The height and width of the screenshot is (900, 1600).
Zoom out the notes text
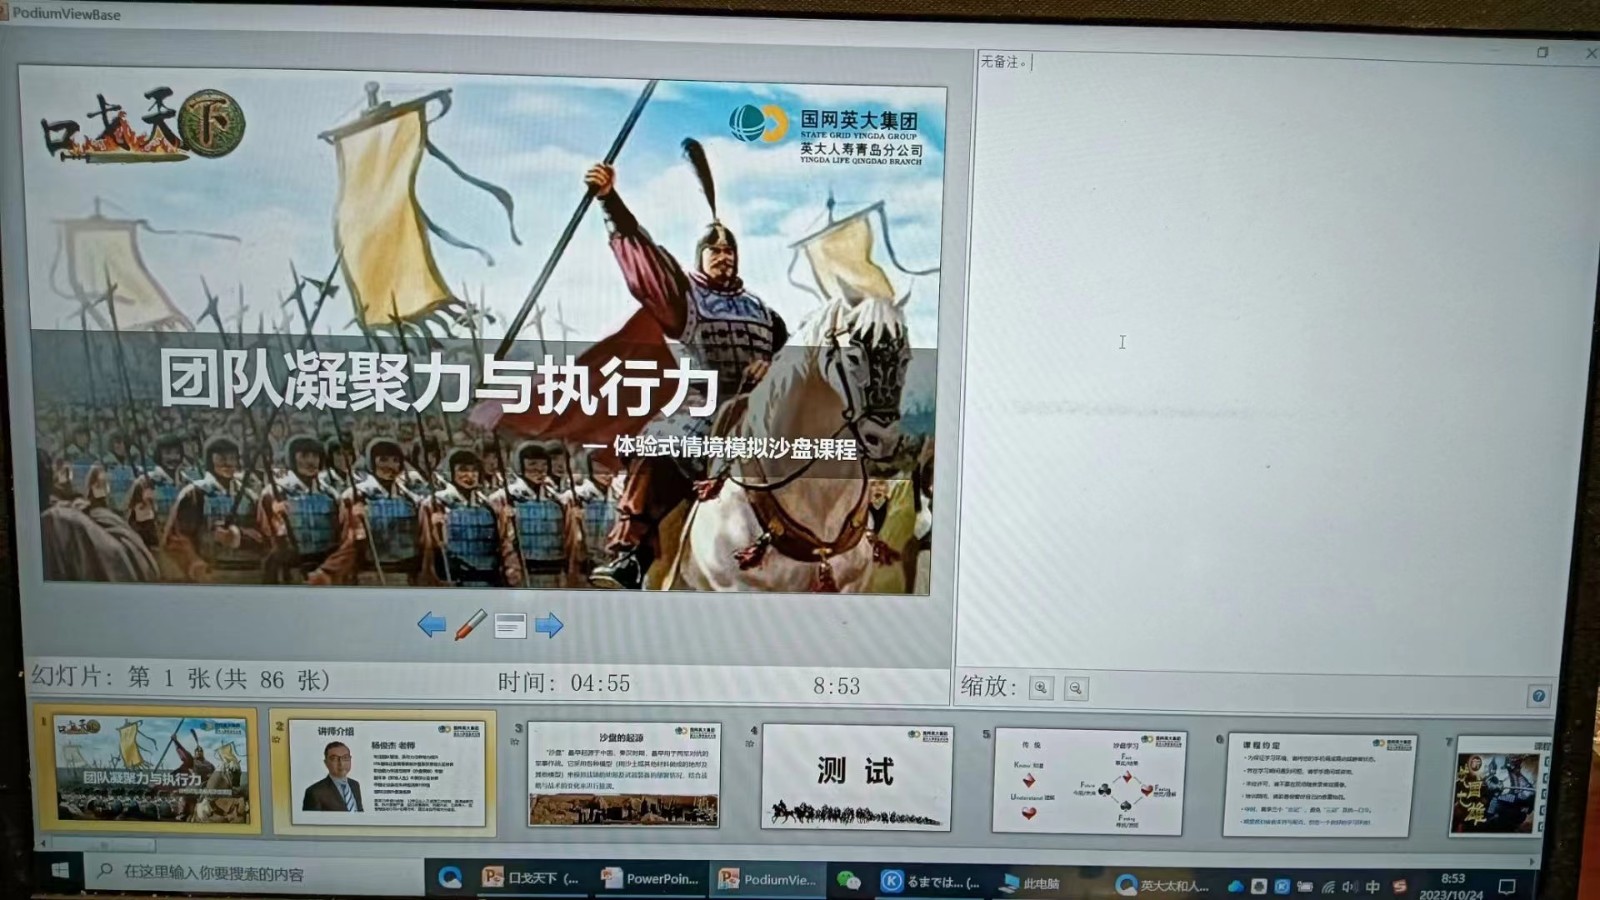(x=1076, y=688)
